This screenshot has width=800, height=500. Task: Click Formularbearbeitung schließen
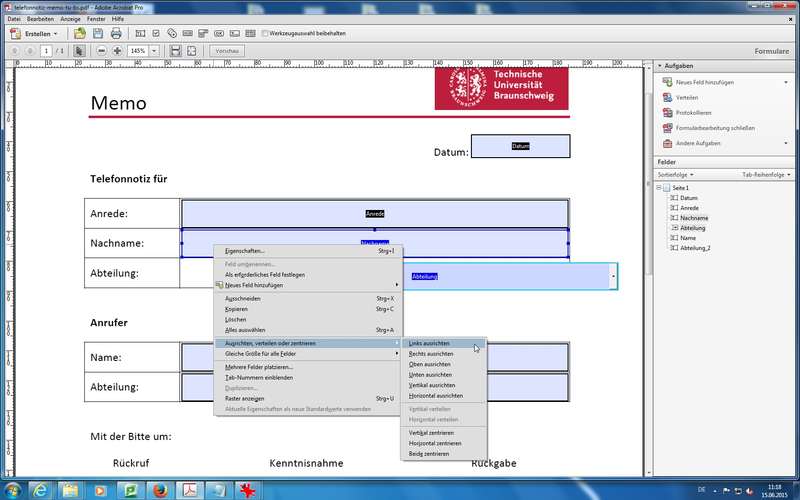715,128
